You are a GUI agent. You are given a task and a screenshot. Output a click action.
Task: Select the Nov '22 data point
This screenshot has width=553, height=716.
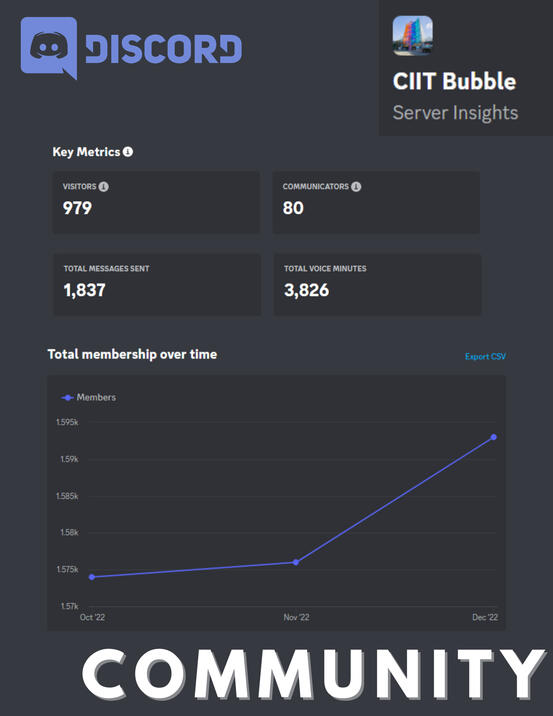tap(296, 562)
